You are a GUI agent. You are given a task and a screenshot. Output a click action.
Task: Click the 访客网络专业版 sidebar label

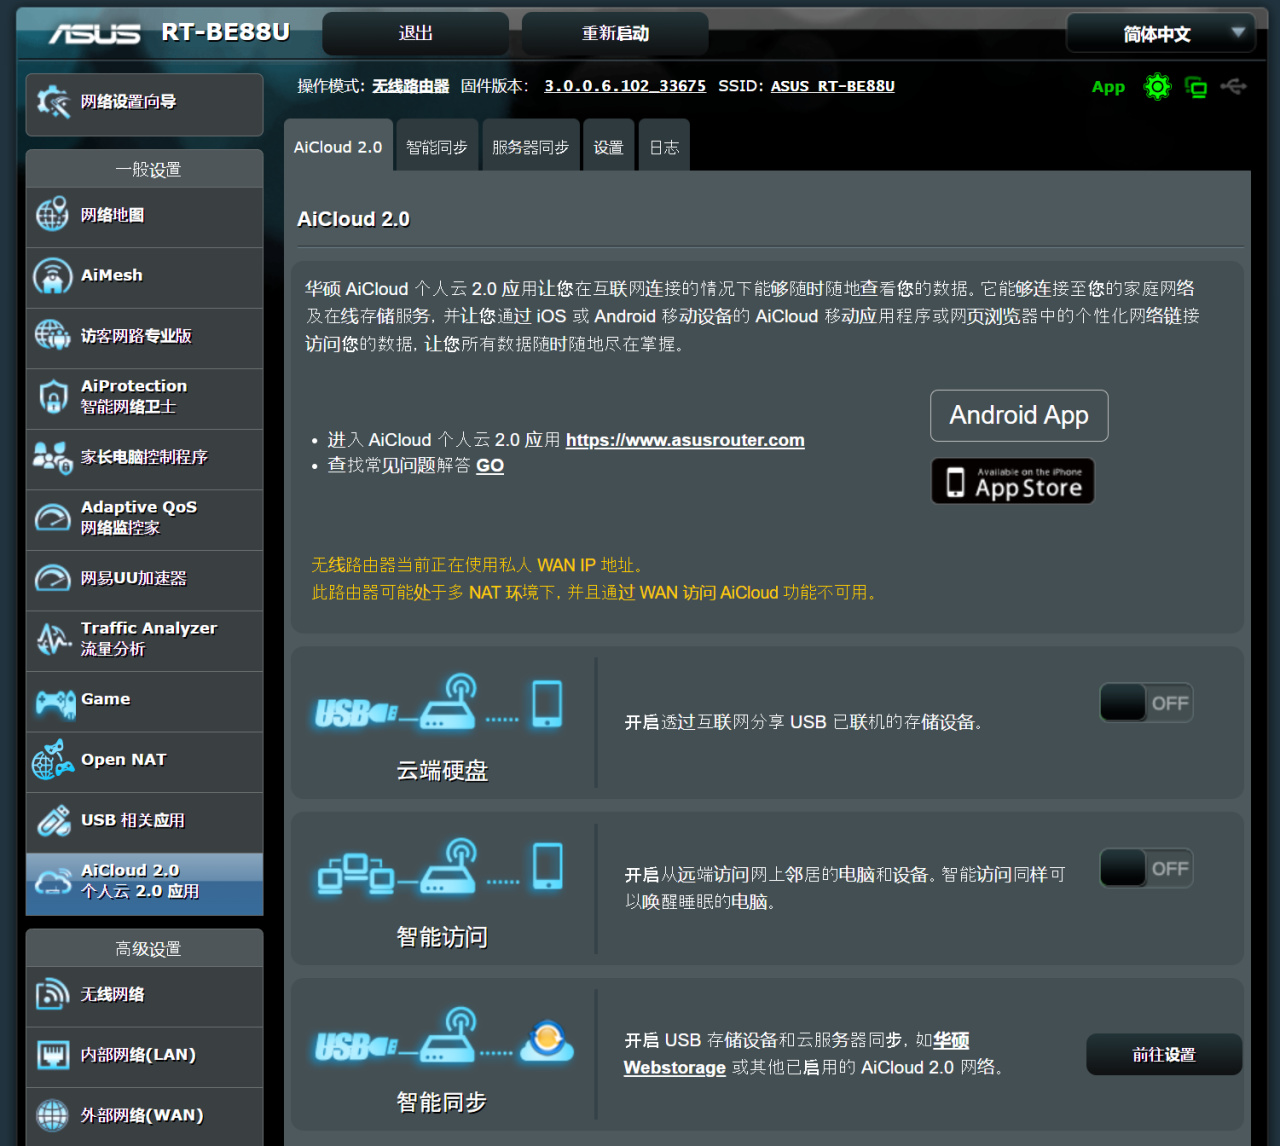pos(136,336)
